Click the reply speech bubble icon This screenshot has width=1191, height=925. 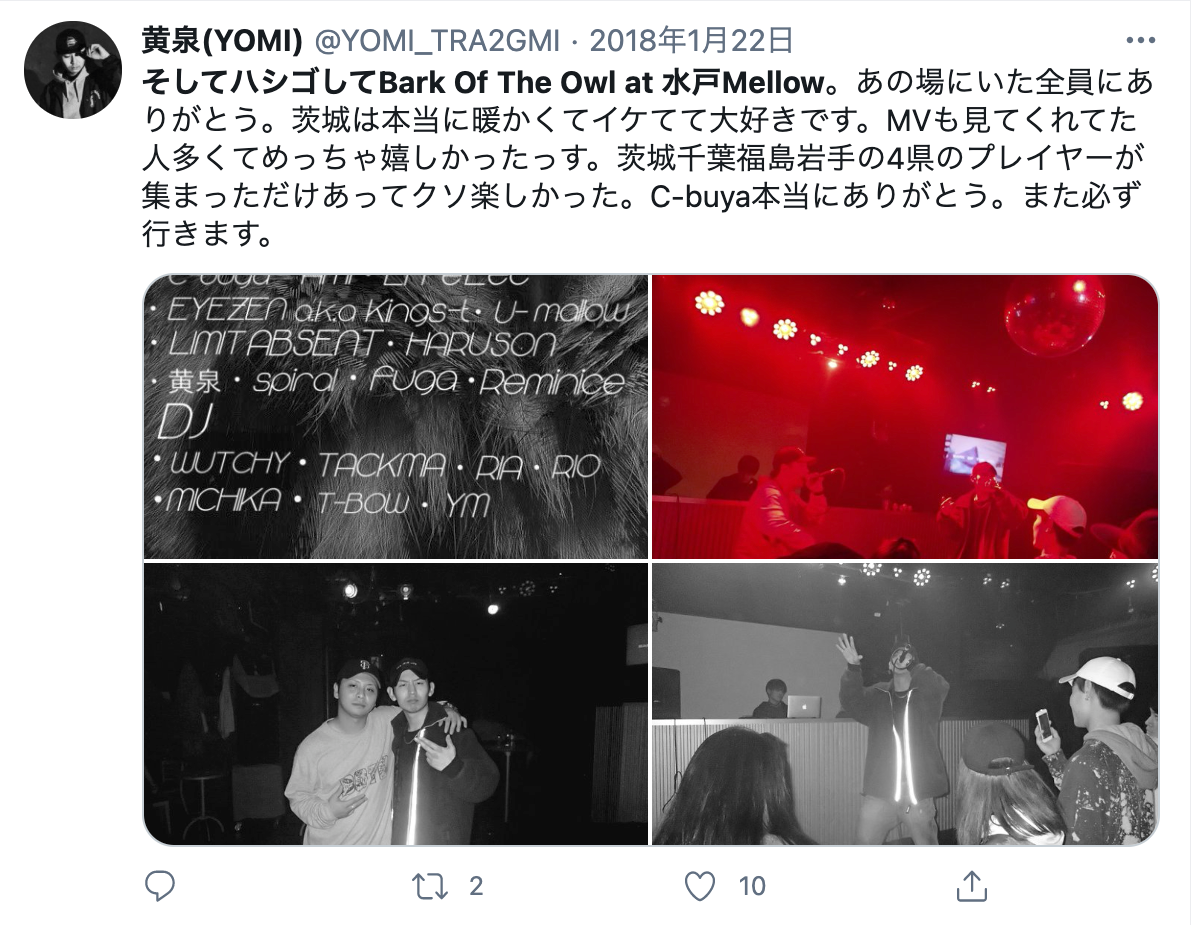coord(160,886)
